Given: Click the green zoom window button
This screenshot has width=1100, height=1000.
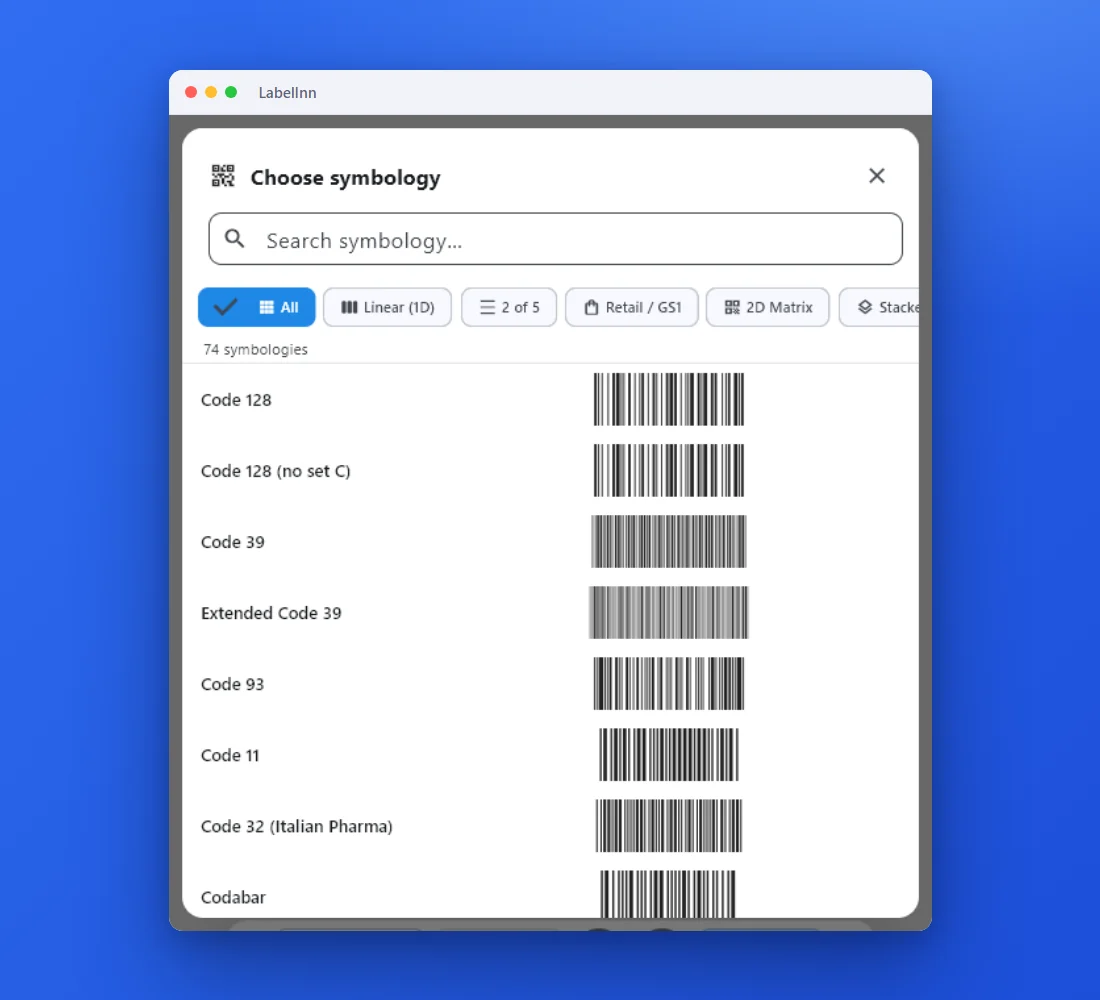Looking at the screenshot, I should (x=231, y=93).
